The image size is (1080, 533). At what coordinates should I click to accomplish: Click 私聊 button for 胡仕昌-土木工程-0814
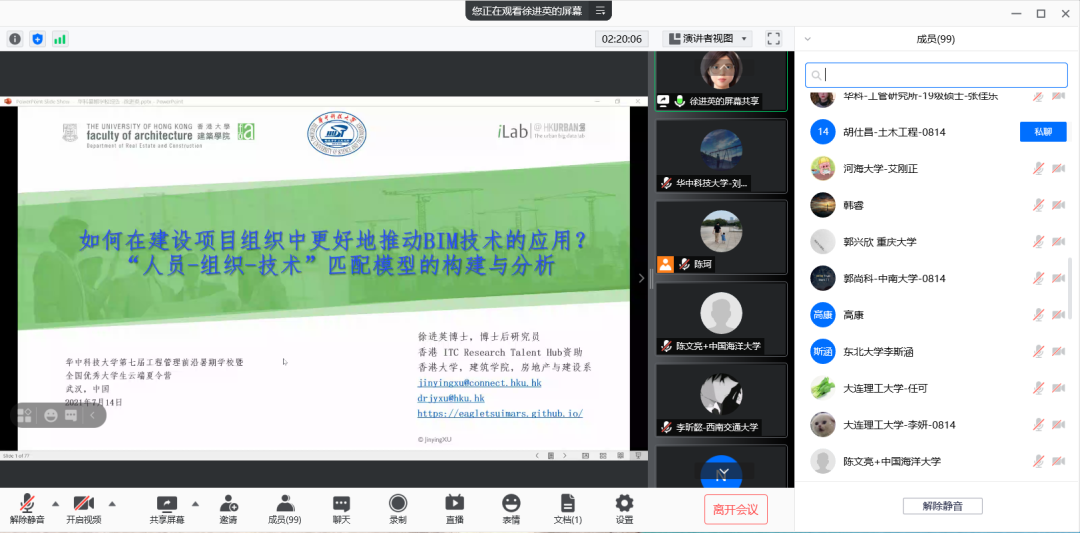[x=1042, y=132]
